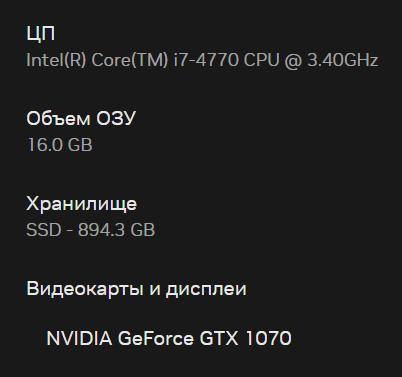Screen dimensions: 402x377
Task: Click the Core(TM) text in CPU line
Action: [130, 60]
